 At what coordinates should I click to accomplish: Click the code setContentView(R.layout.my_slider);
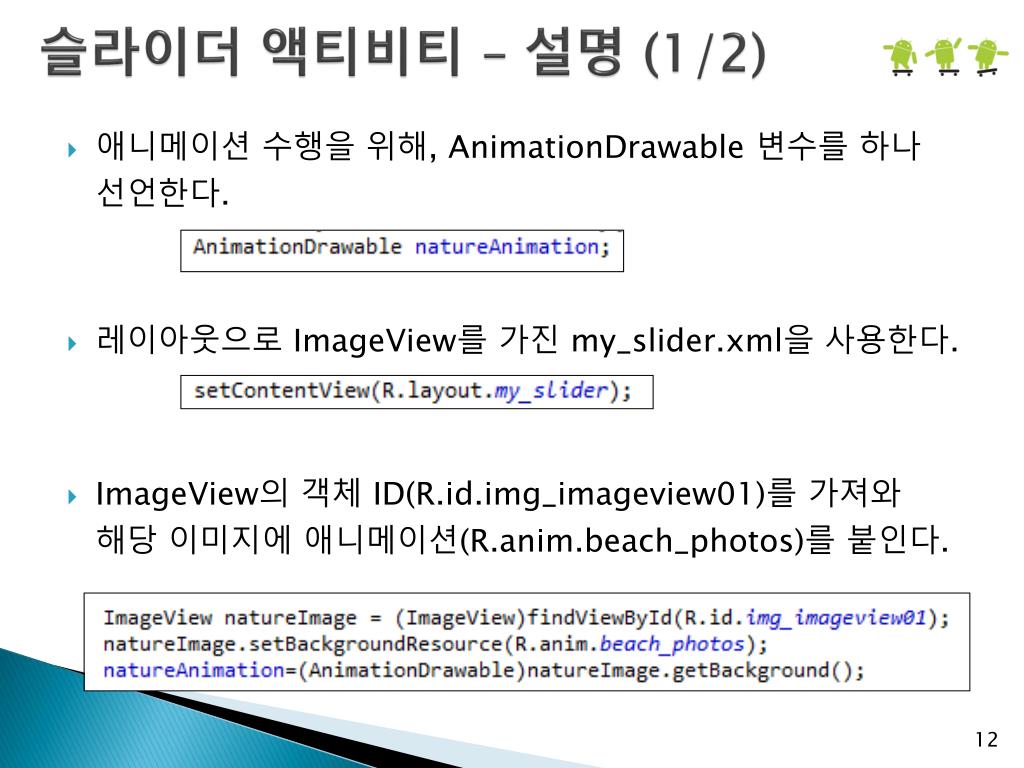417,391
